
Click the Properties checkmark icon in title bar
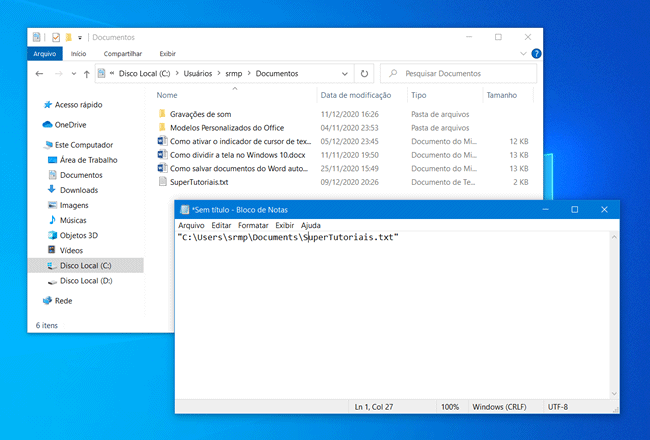[x=56, y=37]
